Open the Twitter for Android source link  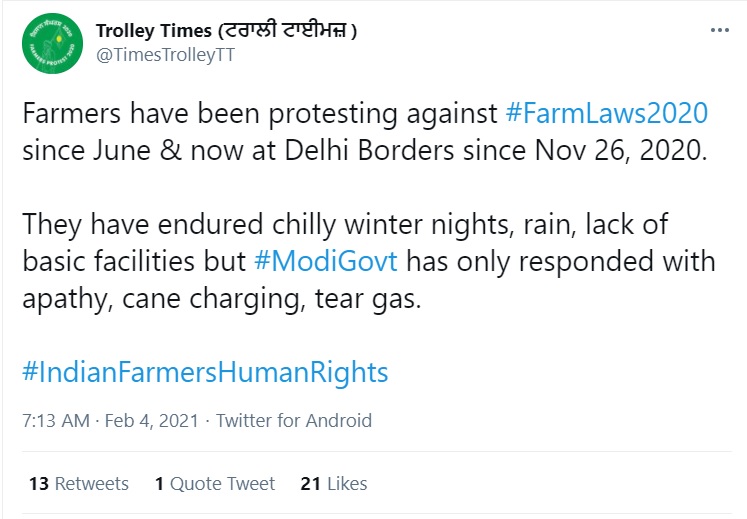(294, 421)
